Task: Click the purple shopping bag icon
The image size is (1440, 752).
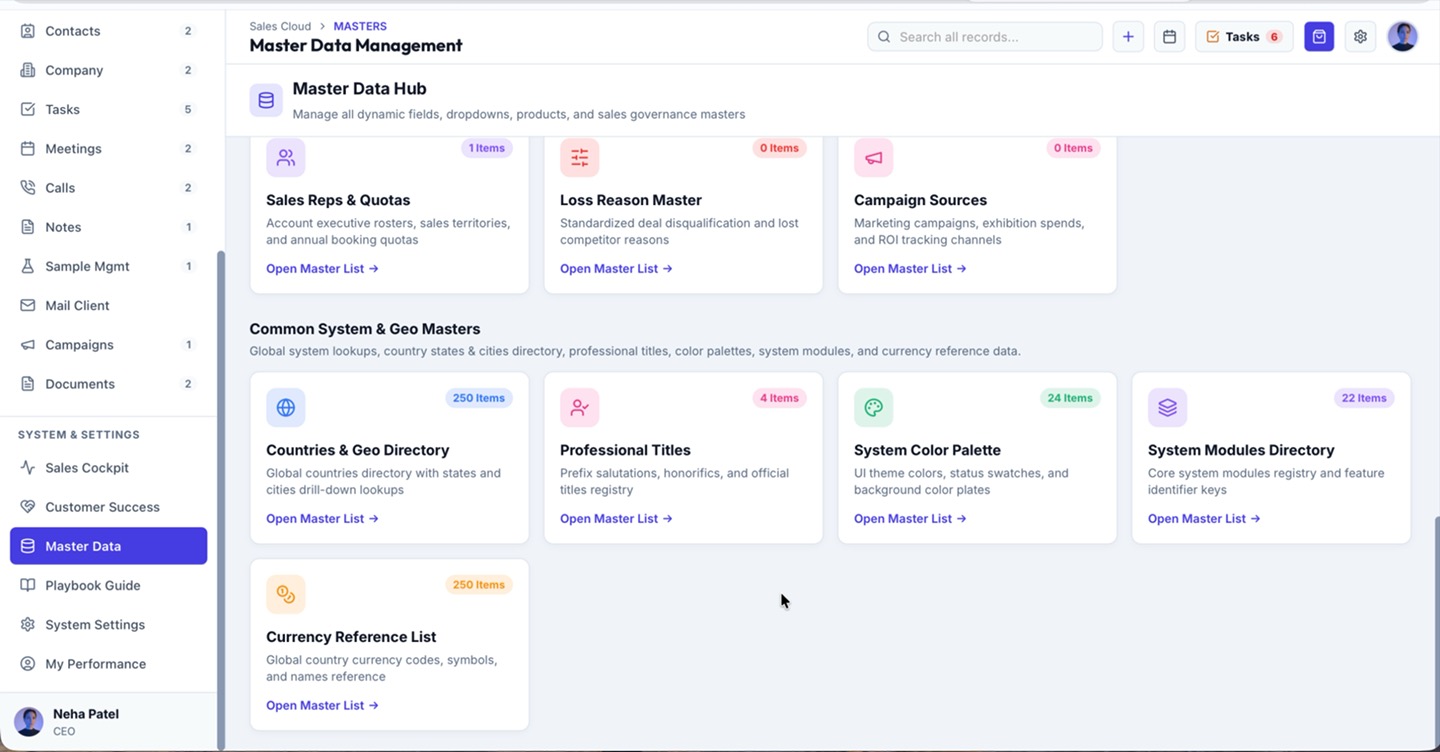Action: tap(1319, 37)
